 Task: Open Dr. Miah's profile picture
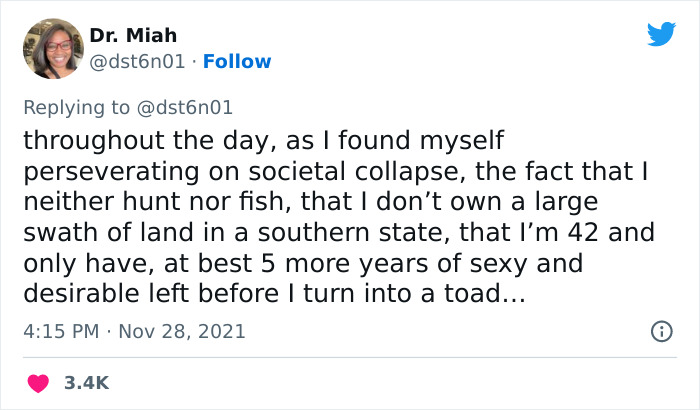pos(53,48)
